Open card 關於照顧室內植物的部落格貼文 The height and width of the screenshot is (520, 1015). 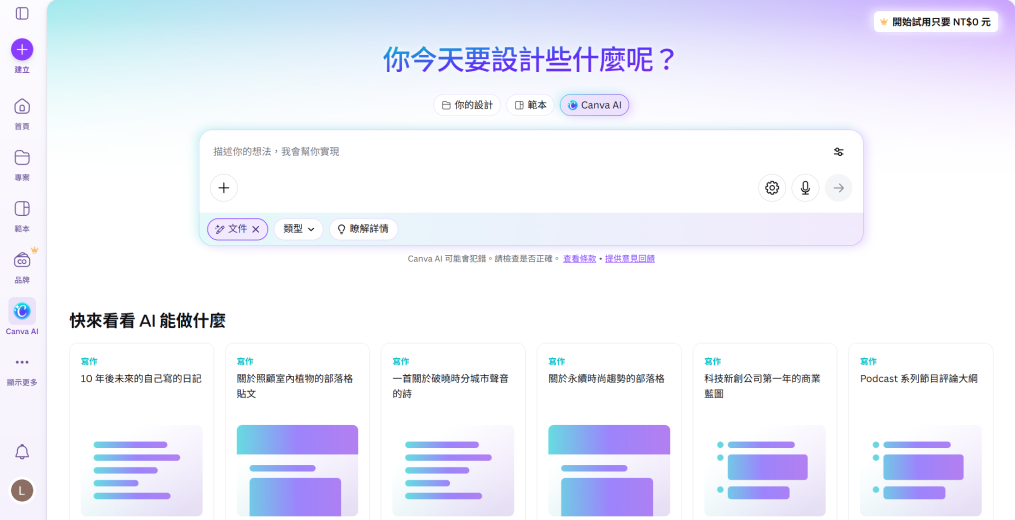(297, 431)
